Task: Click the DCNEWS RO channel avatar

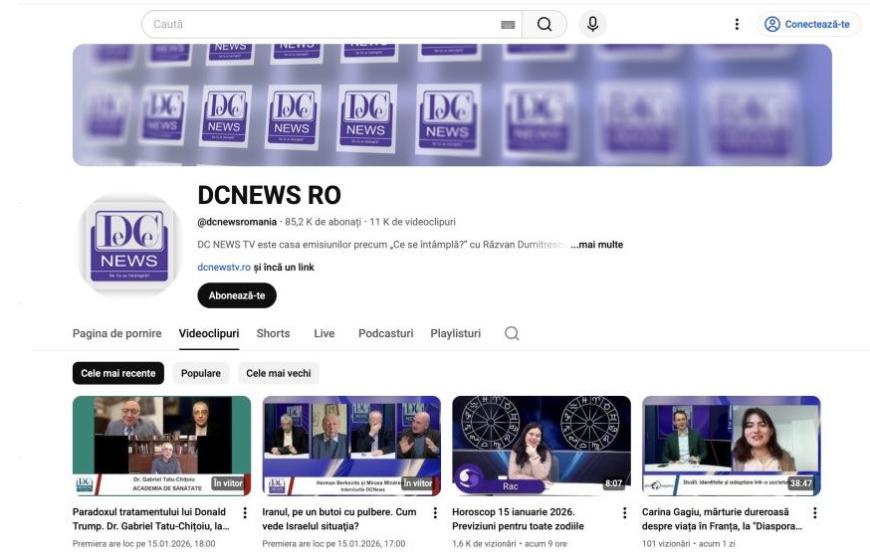Action: 129,245
